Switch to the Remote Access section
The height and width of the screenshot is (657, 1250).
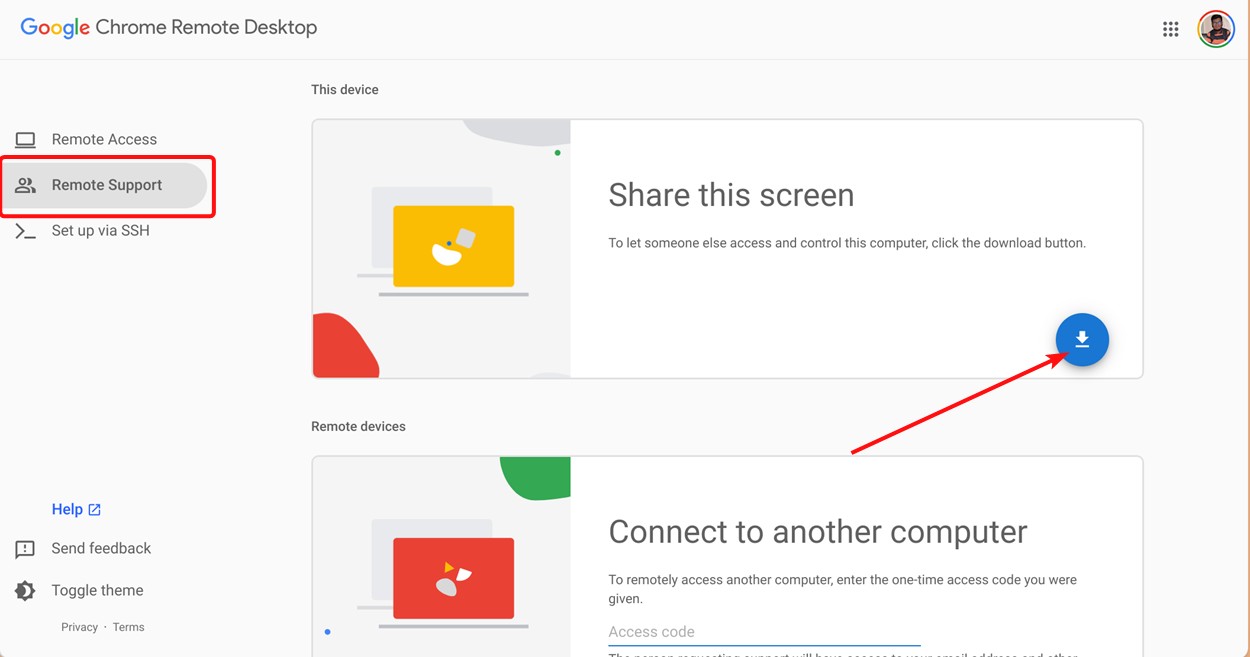pos(103,139)
